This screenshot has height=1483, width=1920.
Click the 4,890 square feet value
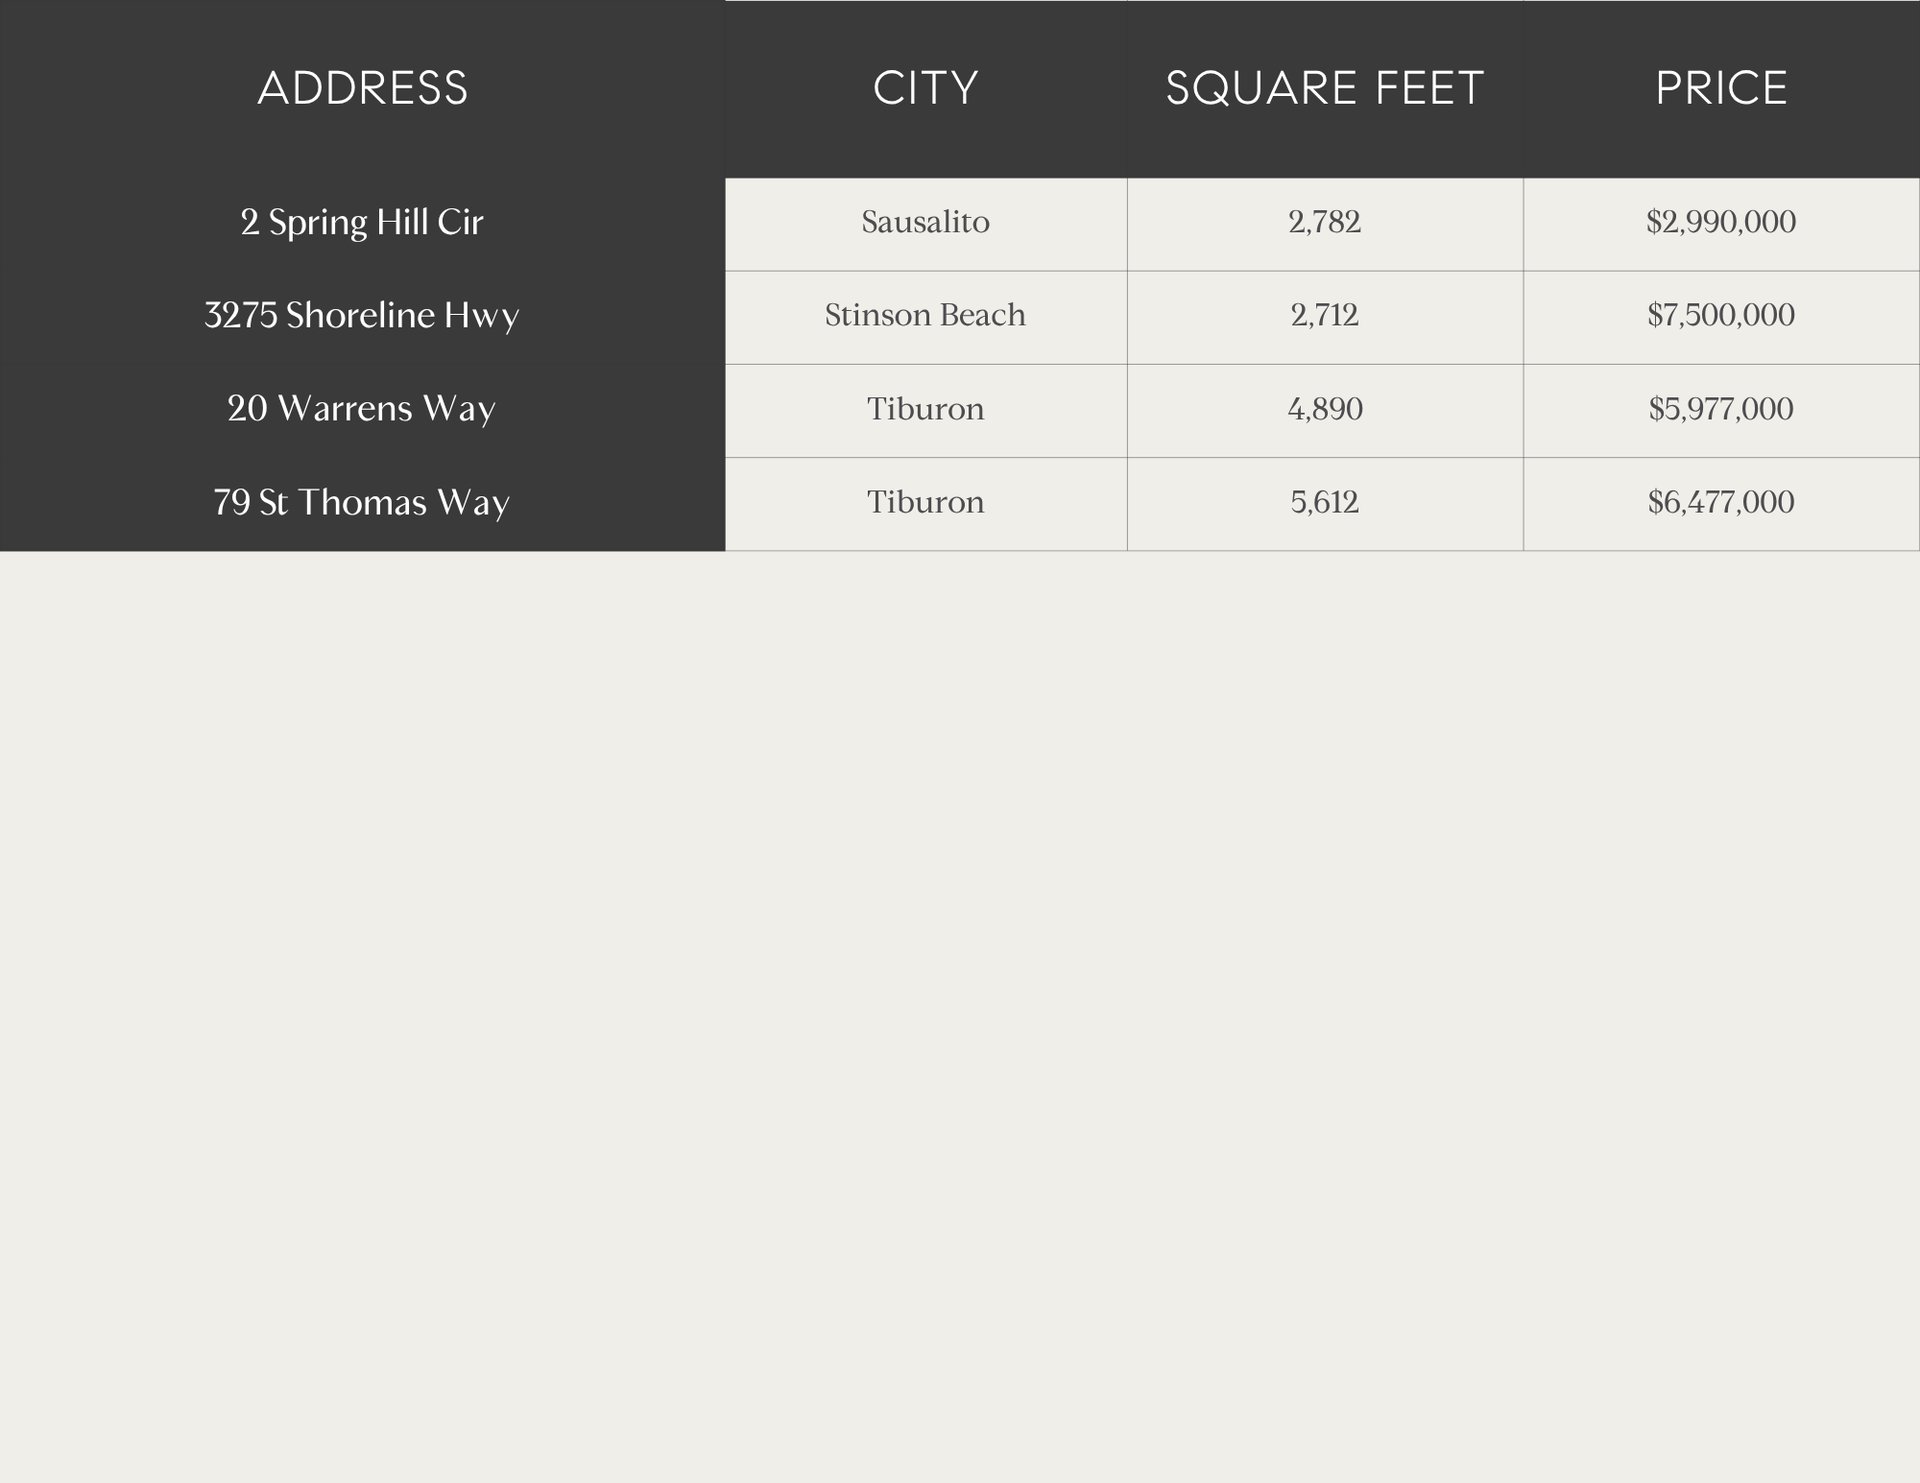pyautogui.click(x=1325, y=411)
